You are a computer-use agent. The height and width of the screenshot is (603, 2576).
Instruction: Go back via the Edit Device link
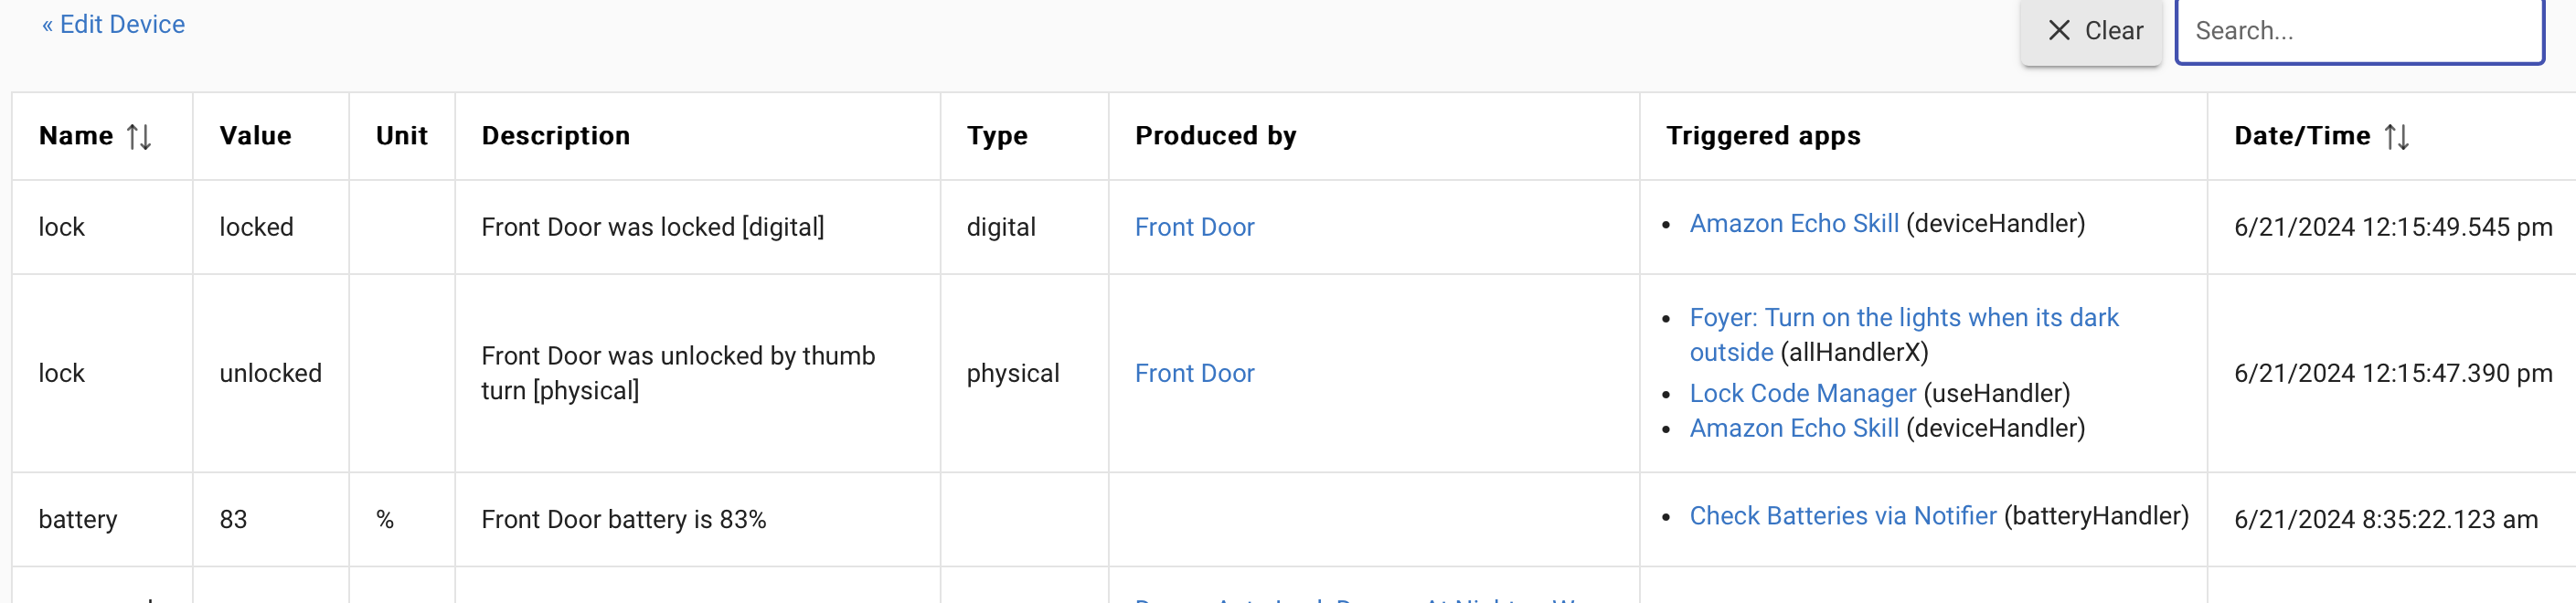113,24
